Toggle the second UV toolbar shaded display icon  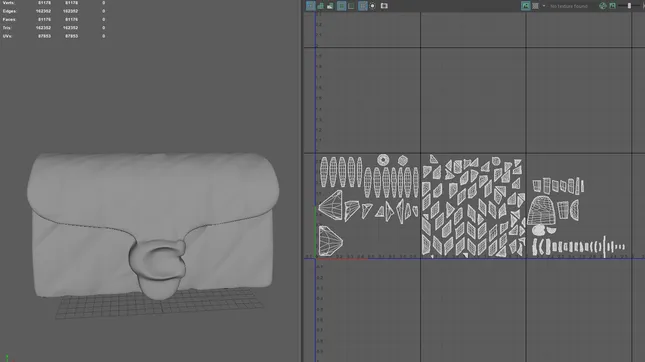pos(320,6)
